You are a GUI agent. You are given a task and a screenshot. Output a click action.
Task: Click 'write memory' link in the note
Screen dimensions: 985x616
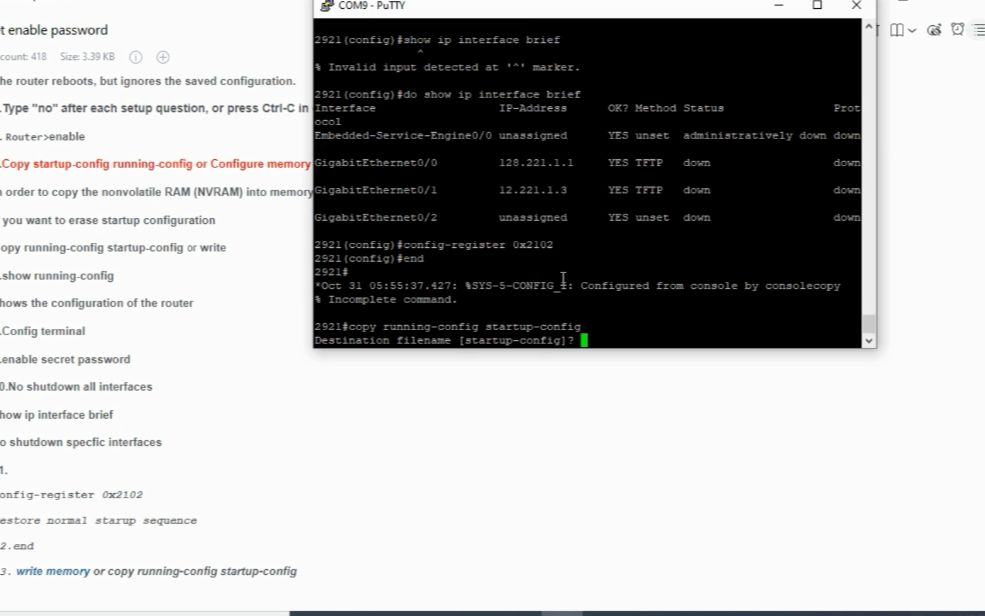(x=53, y=571)
